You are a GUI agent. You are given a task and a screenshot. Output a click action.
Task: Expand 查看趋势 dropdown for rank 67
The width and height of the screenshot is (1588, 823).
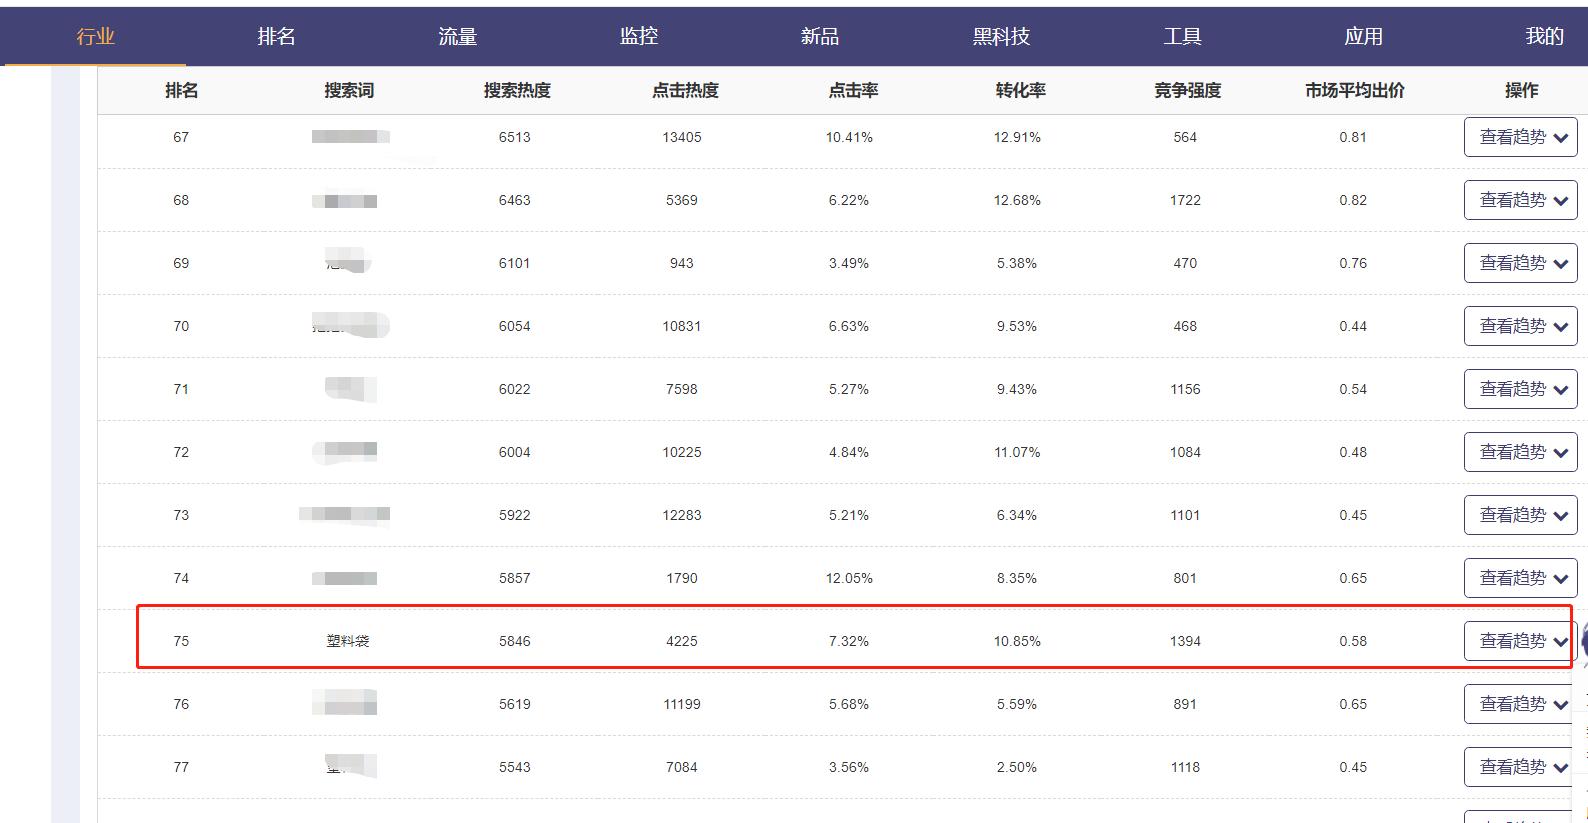pyautogui.click(x=1520, y=138)
